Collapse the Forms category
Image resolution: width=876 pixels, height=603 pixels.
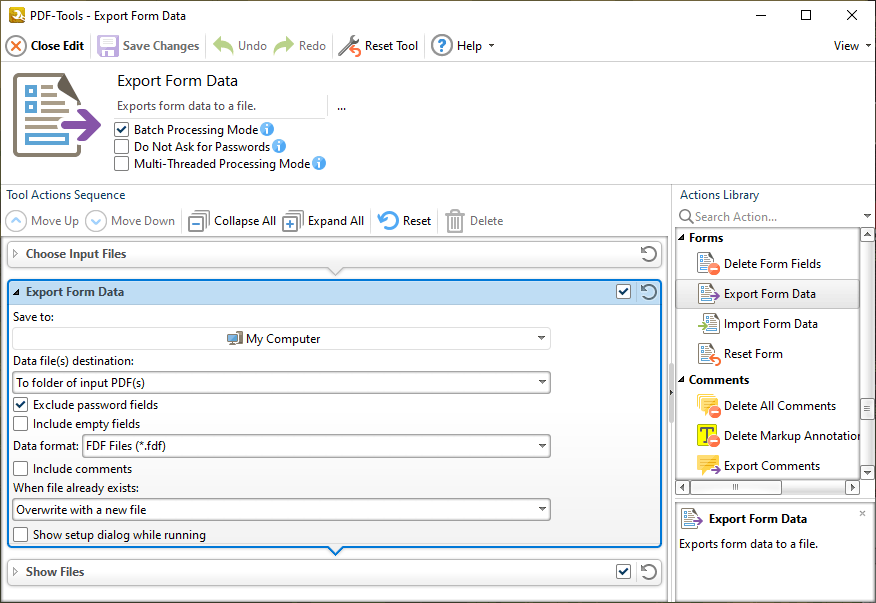681,238
